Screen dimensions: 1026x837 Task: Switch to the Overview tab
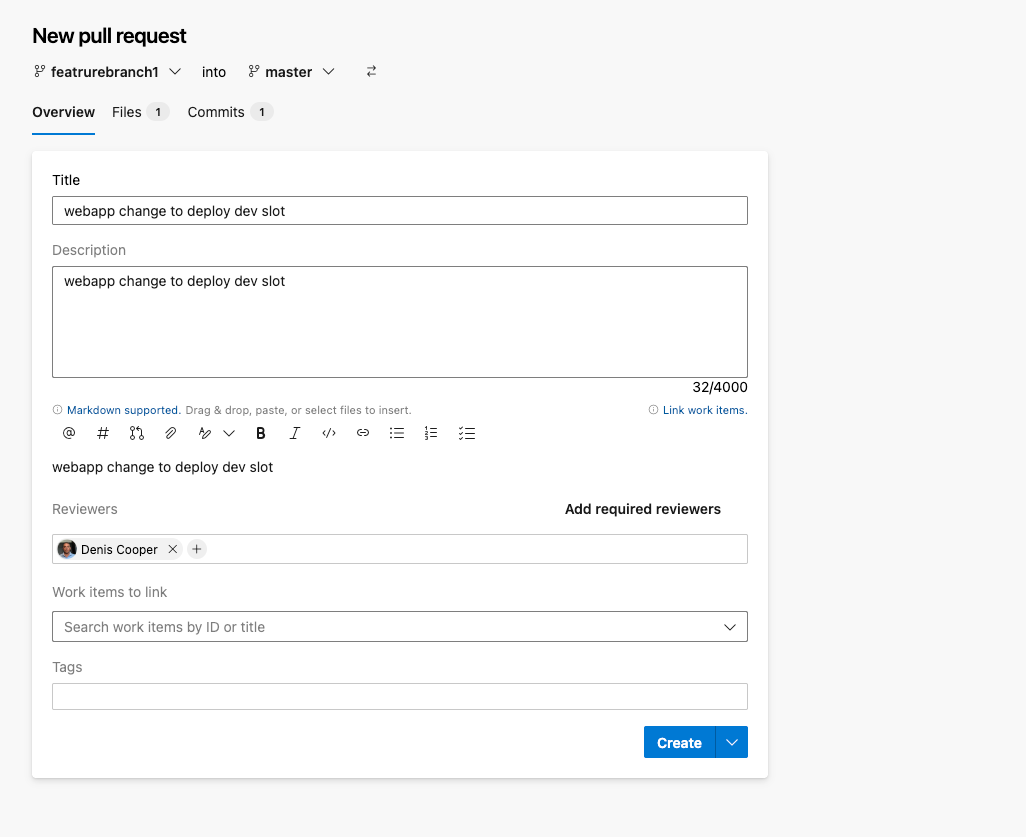tap(63, 113)
